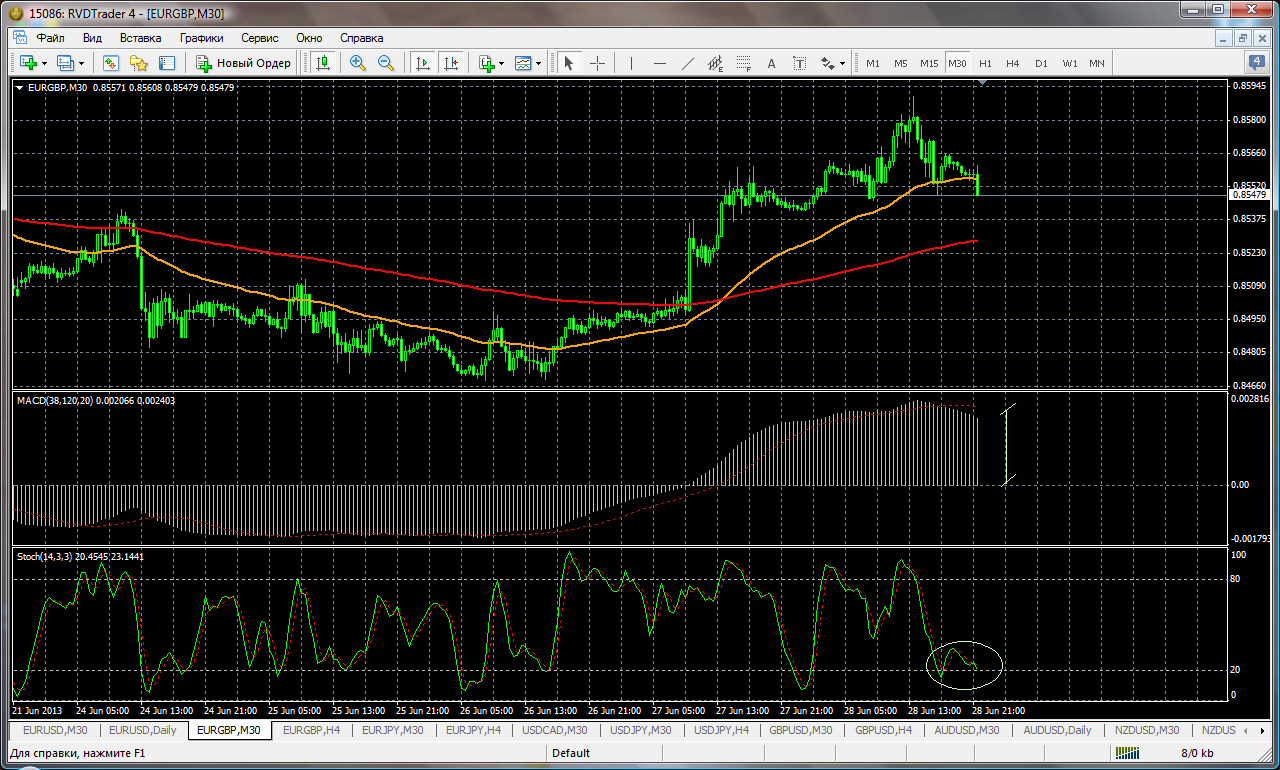Zoom in on the chart
The height and width of the screenshot is (770, 1280).
(357, 63)
